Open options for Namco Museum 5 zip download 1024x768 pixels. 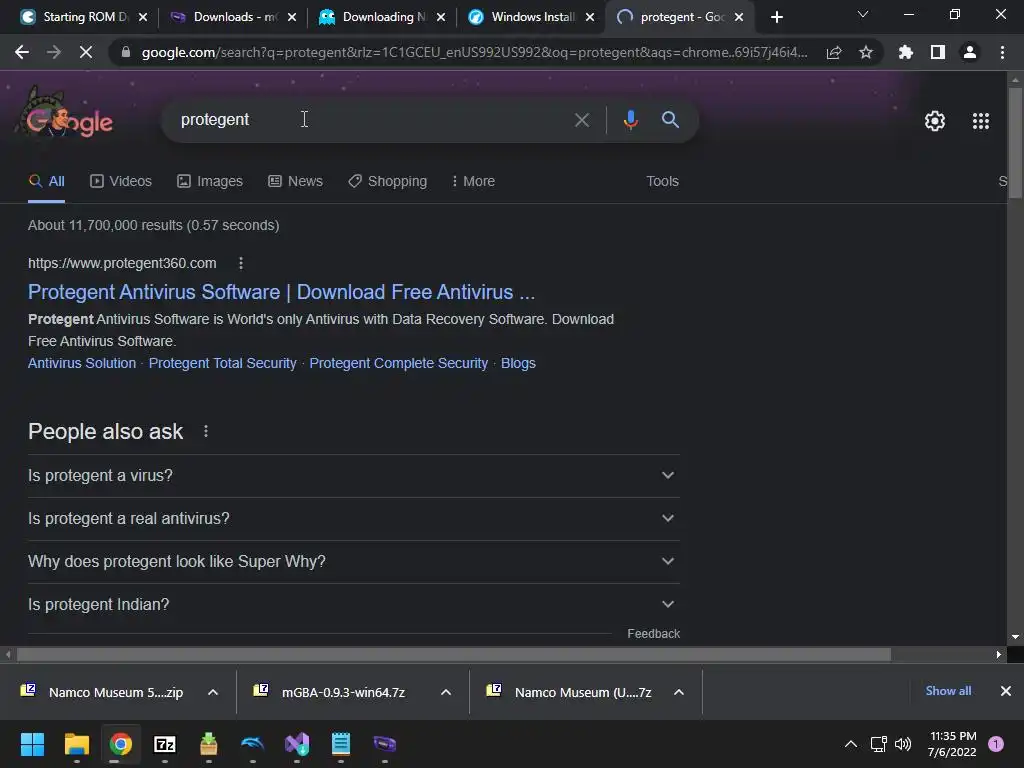coord(213,692)
